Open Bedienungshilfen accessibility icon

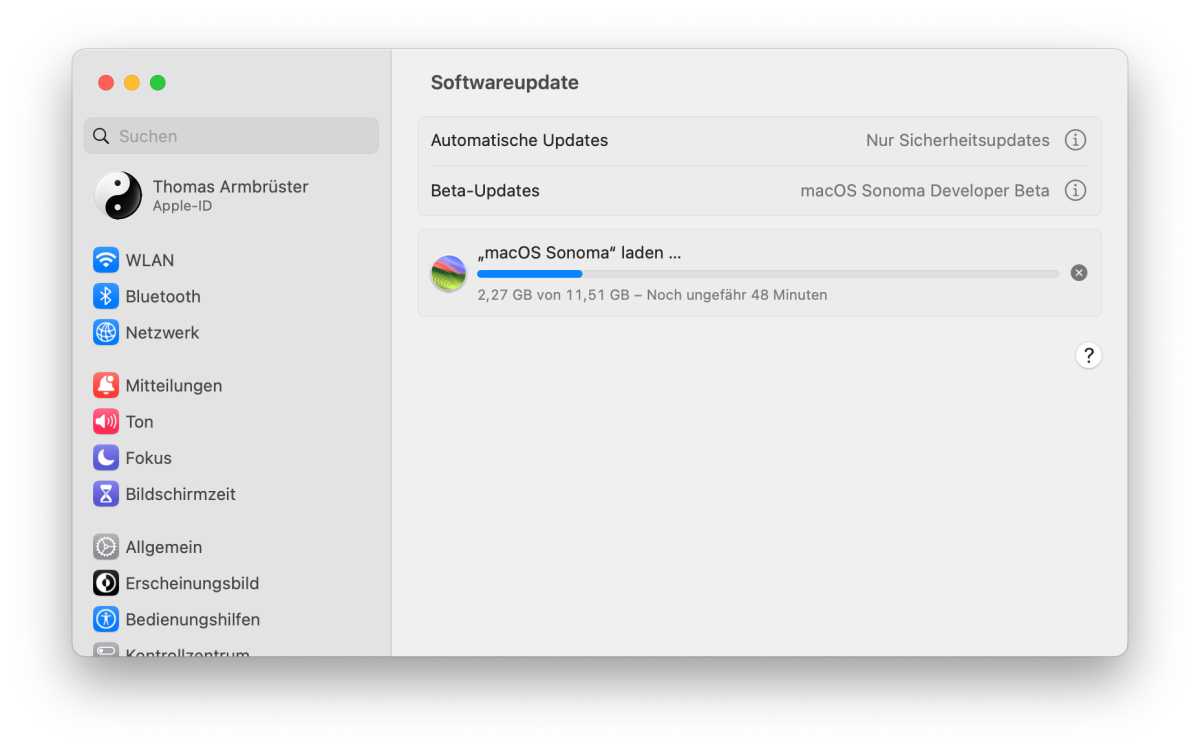pyautogui.click(x=106, y=618)
